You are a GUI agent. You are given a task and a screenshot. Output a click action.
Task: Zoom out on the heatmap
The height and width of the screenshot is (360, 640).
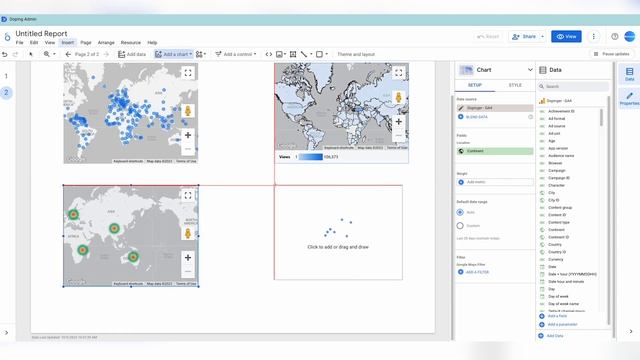coord(188,271)
